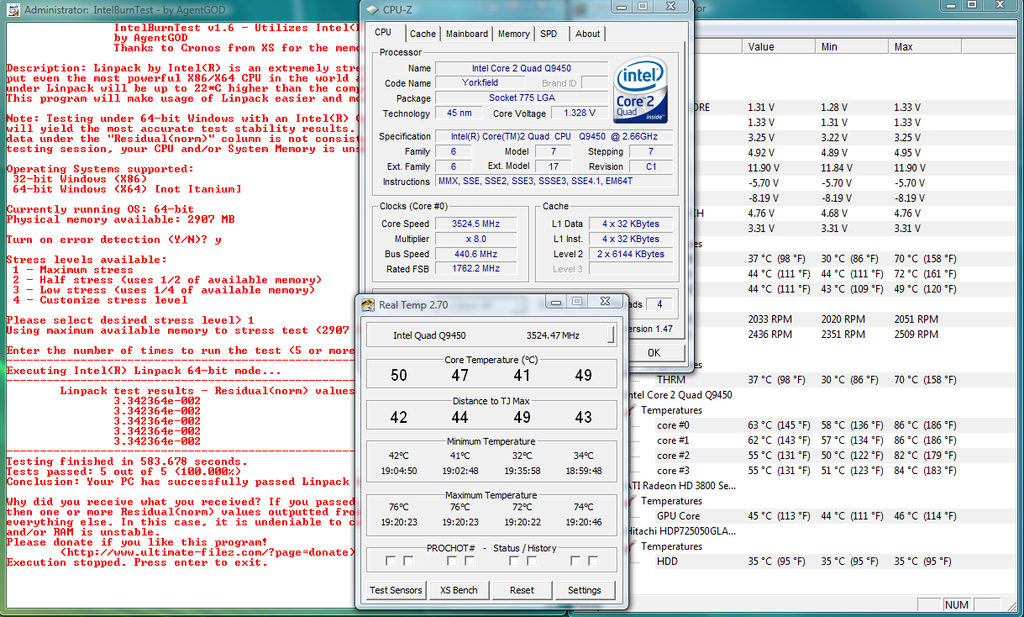The height and width of the screenshot is (617, 1024).
Task: Click the OK button in CPU-Z
Action: (x=654, y=353)
